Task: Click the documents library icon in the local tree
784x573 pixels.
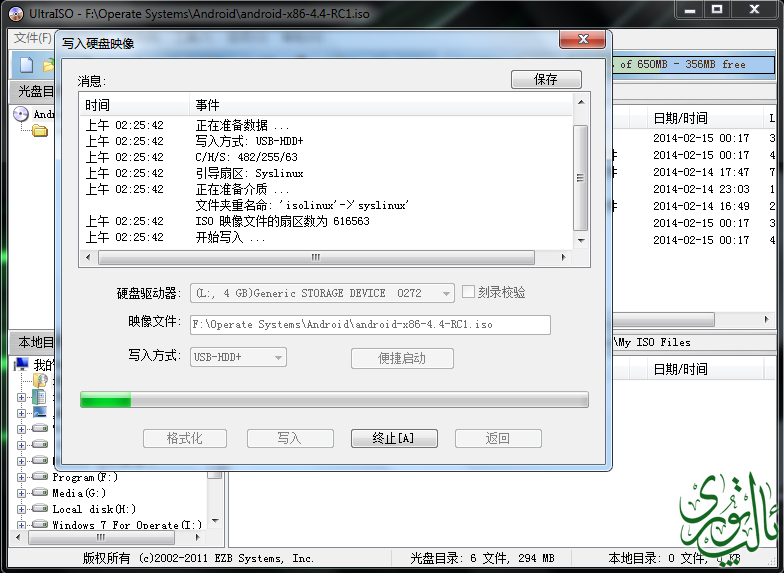Action: coord(39,397)
